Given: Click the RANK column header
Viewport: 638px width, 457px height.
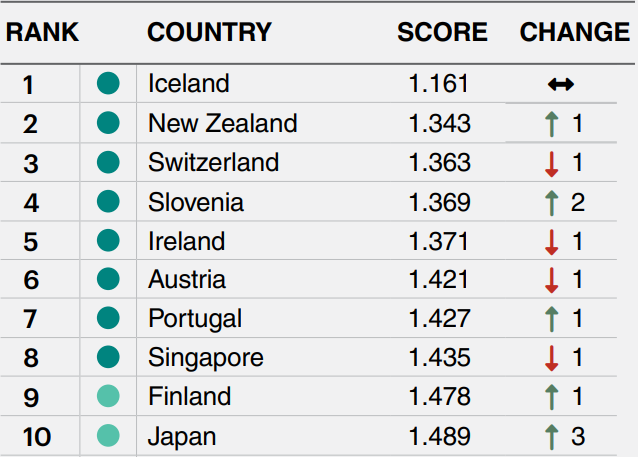Looking at the screenshot, I should [42, 32].
